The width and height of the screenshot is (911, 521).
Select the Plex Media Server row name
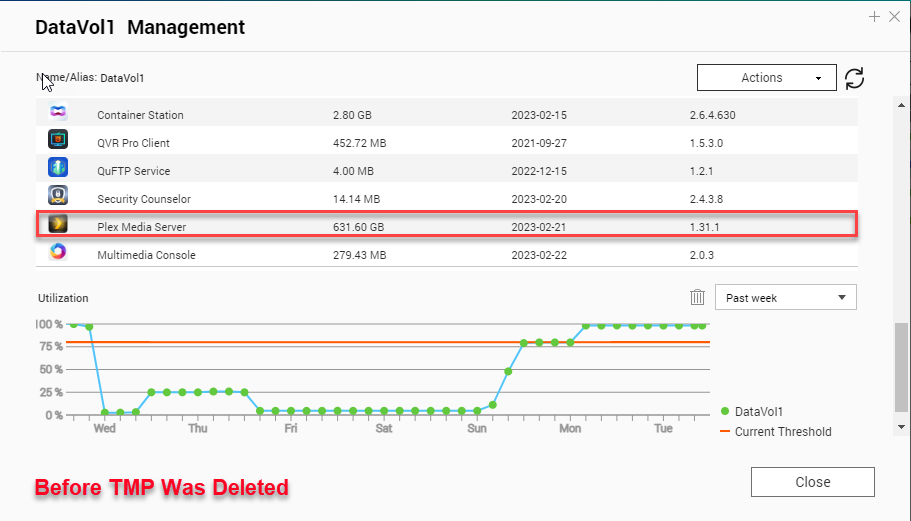click(x=141, y=227)
